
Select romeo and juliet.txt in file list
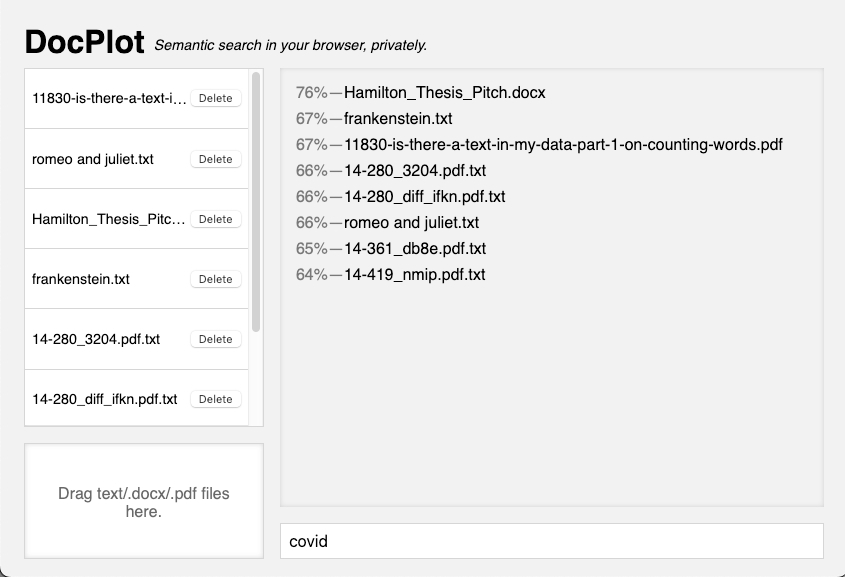point(93,159)
